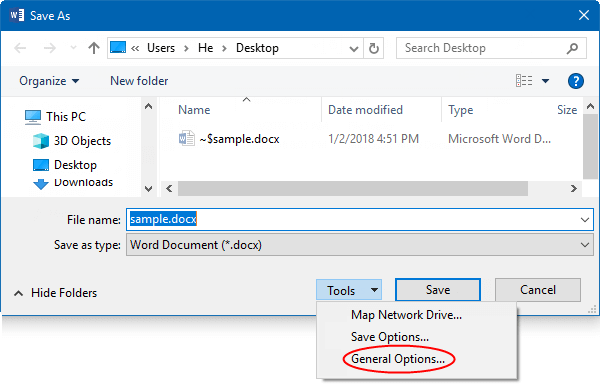Screen dimensions: 600x387
Task: Open the Help question mark icon
Action: [x=576, y=81]
